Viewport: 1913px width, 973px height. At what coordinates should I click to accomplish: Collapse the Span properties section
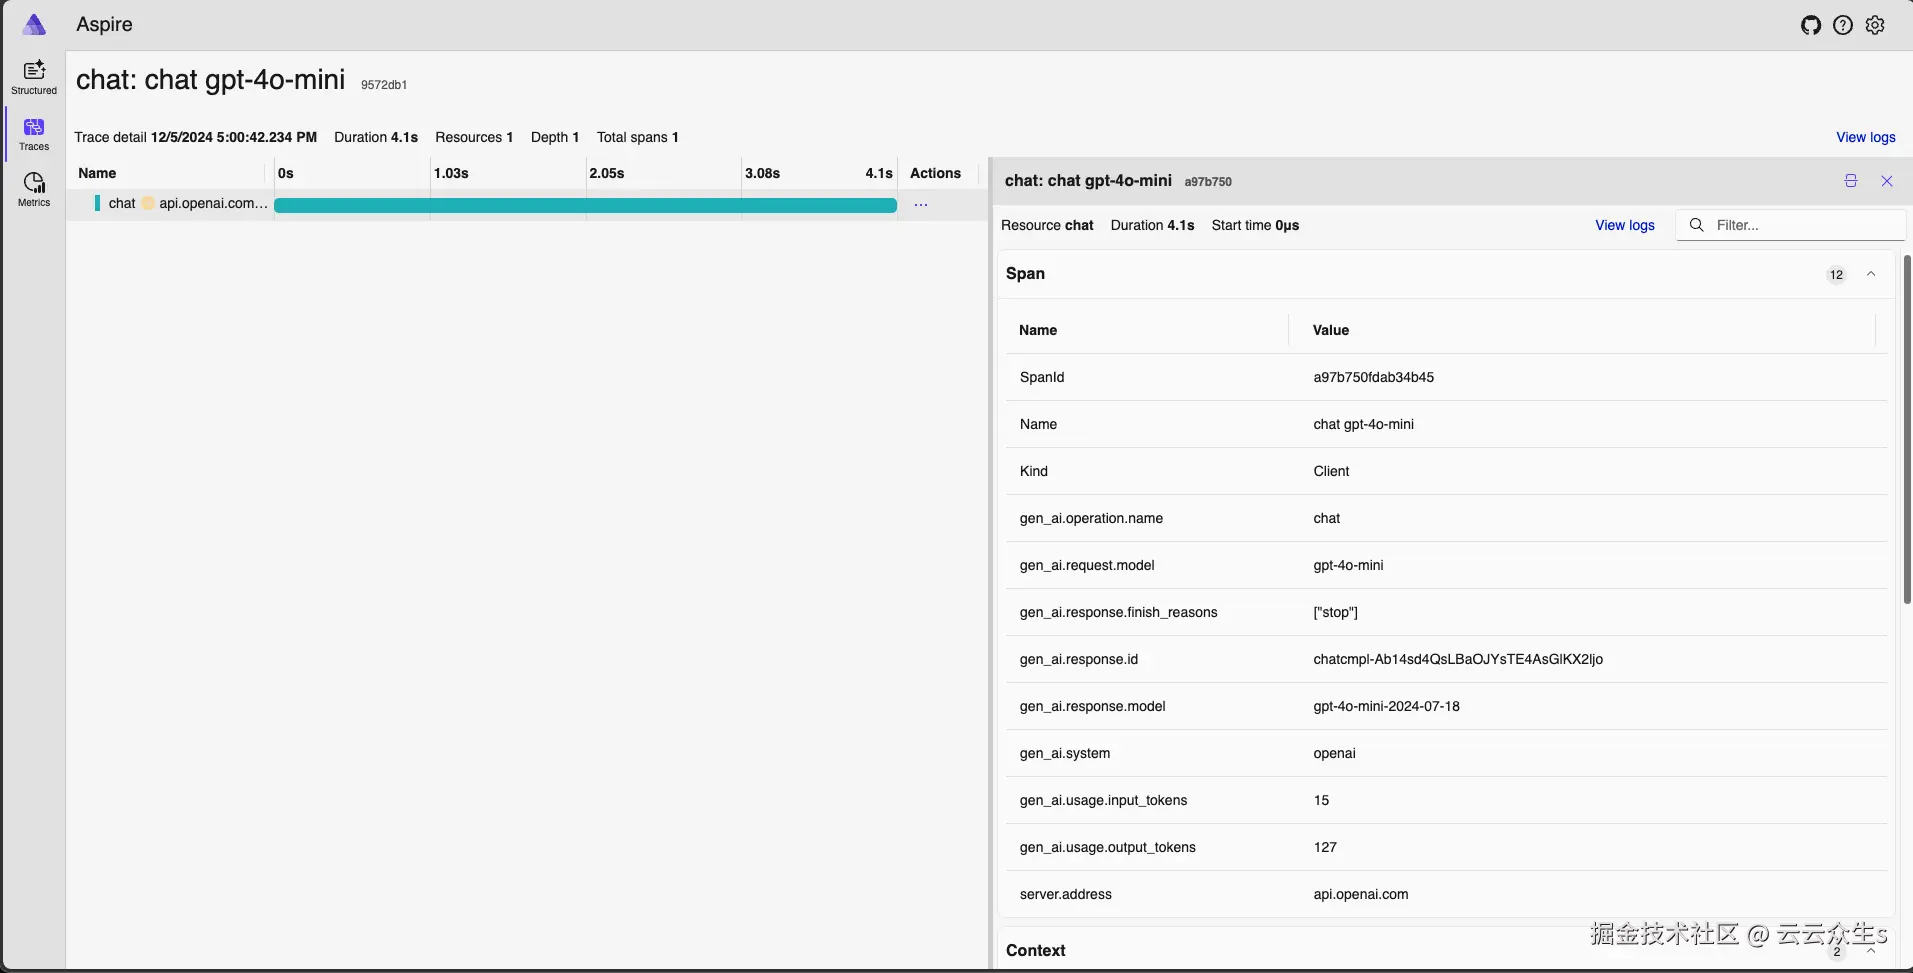click(1871, 274)
